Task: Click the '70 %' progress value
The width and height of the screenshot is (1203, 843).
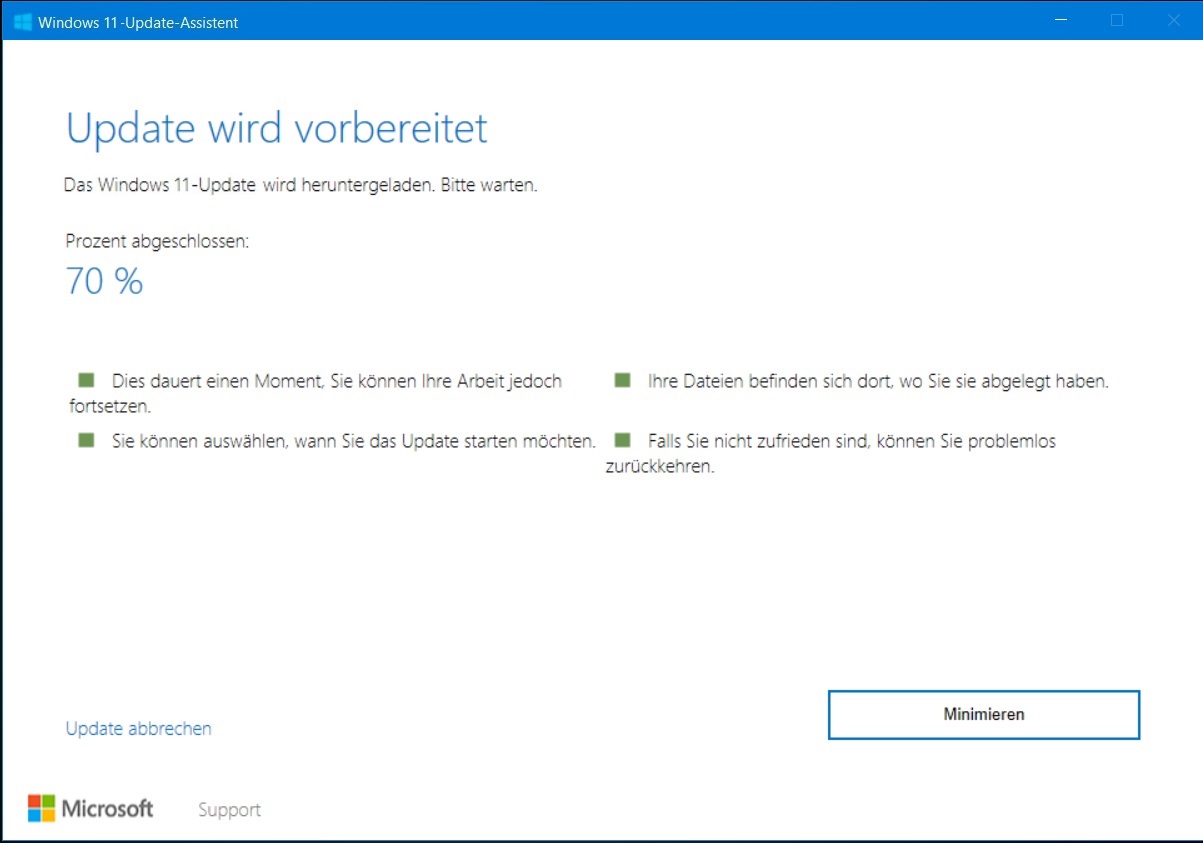Action: coord(105,282)
